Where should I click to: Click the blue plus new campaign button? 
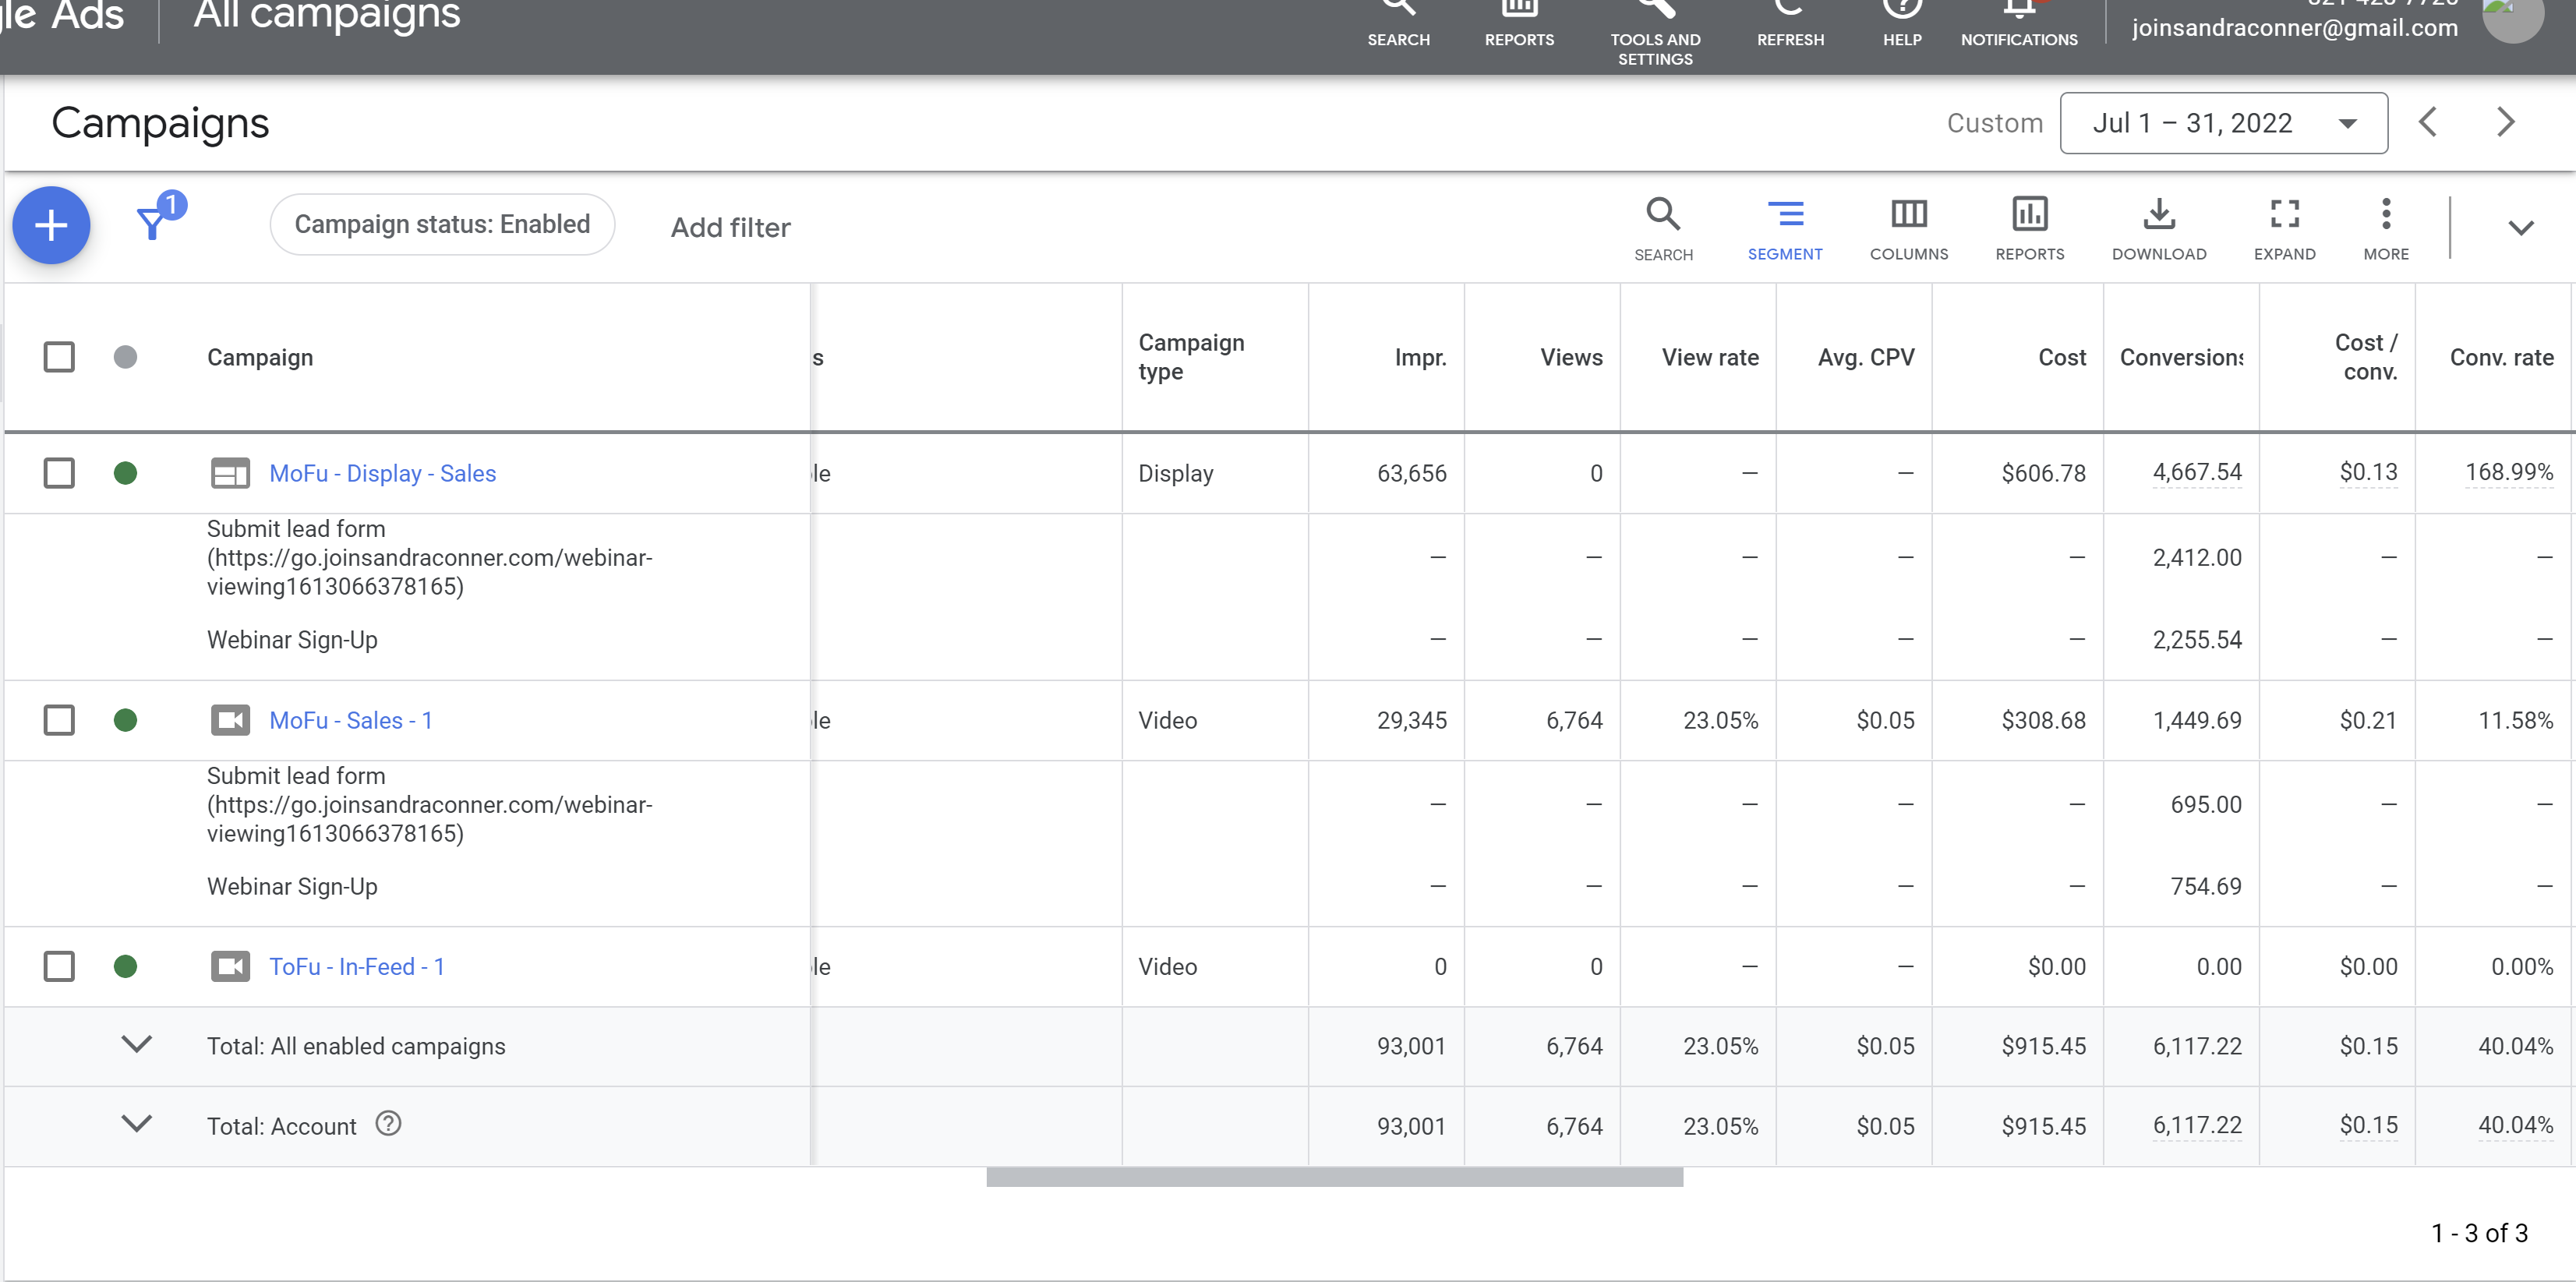coord(51,225)
